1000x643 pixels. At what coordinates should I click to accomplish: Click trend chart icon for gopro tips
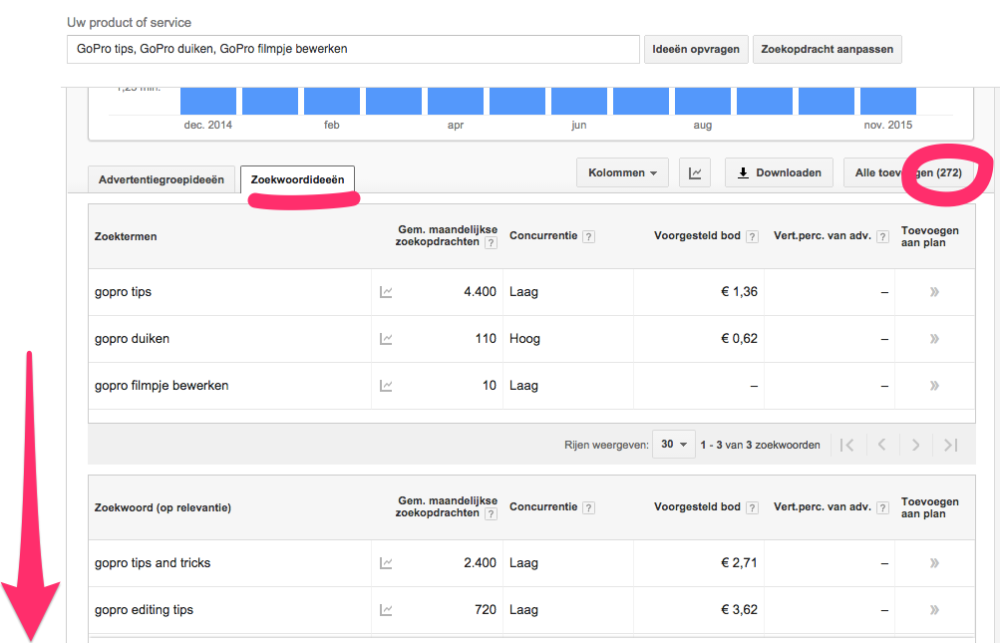tap(386, 292)
